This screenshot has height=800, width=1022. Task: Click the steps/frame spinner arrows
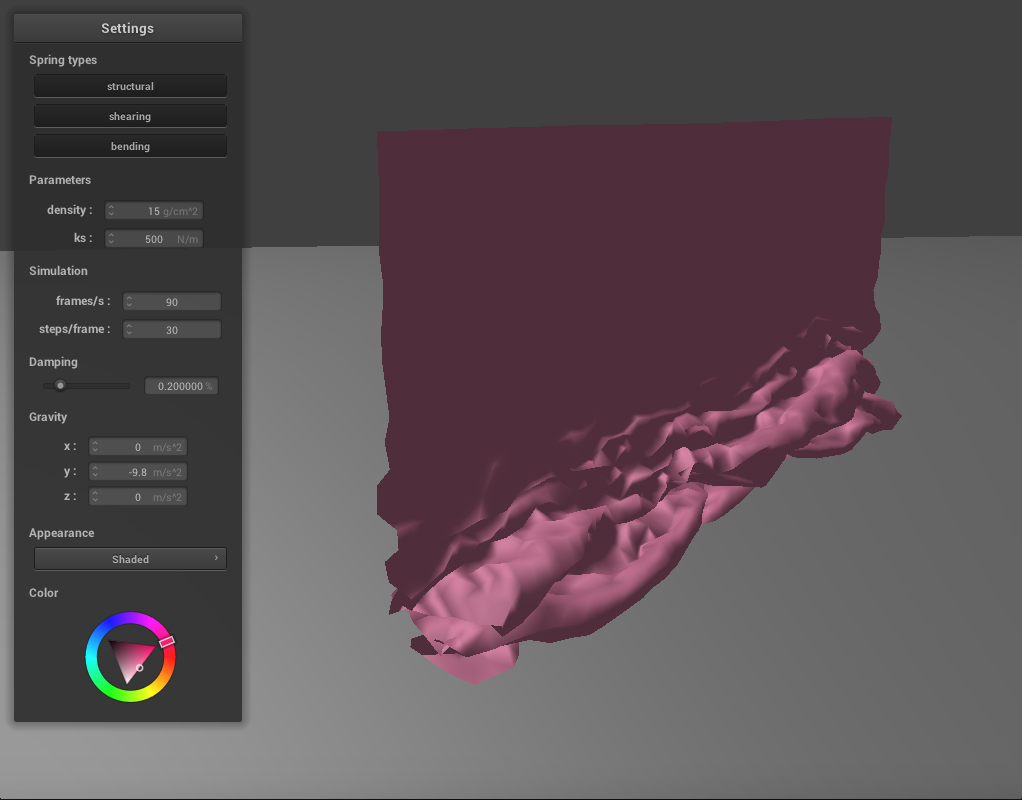pos(129,330)
